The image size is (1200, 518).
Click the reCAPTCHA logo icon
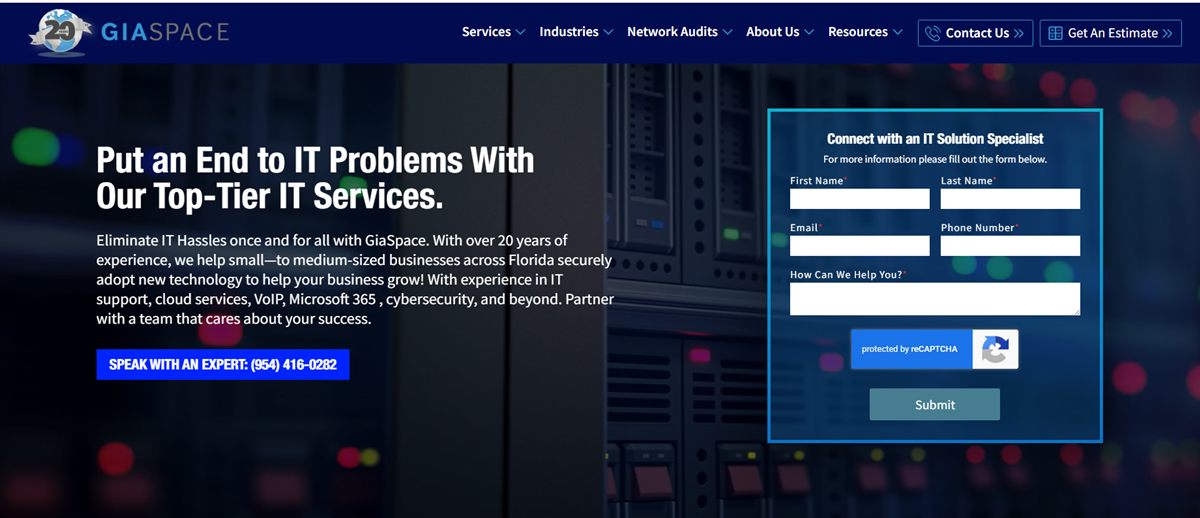pyautogui.click(x=995, y=349)
